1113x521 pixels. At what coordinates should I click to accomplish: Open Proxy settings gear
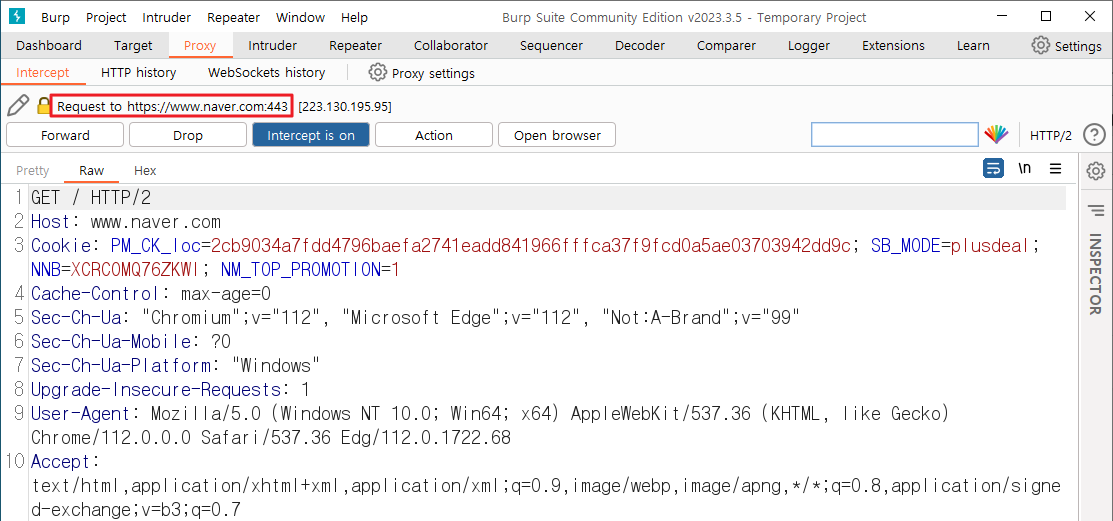coord(378,72)
